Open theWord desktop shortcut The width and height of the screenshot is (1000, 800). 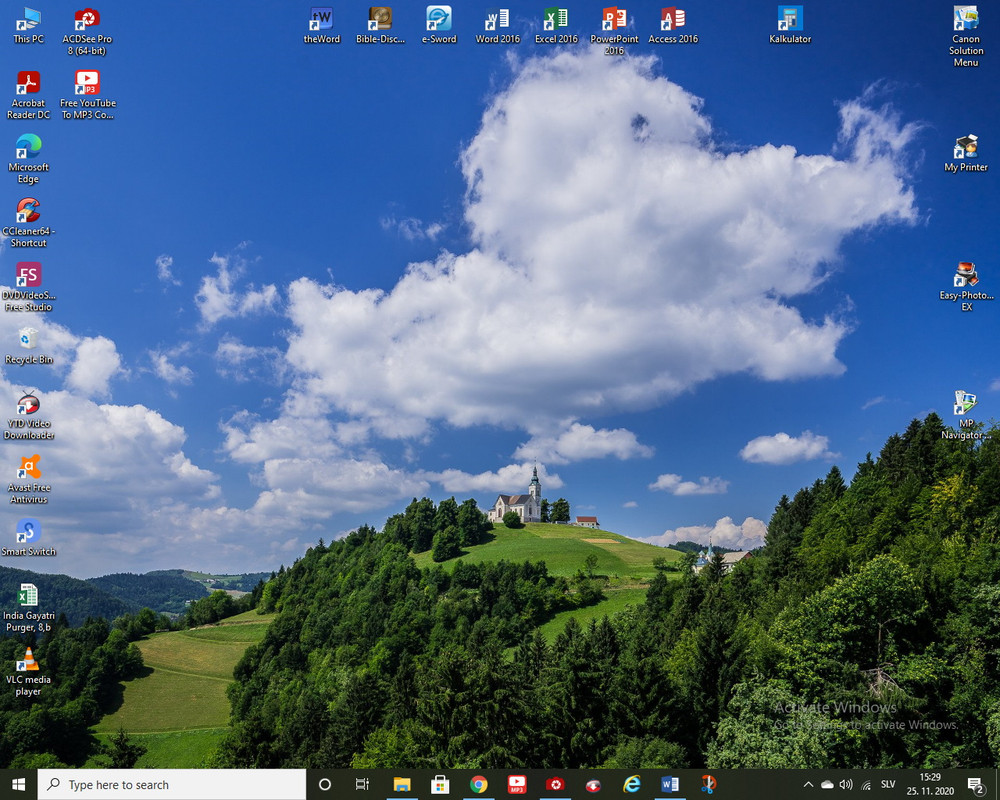pyautogui.click(x=321, y=26)
